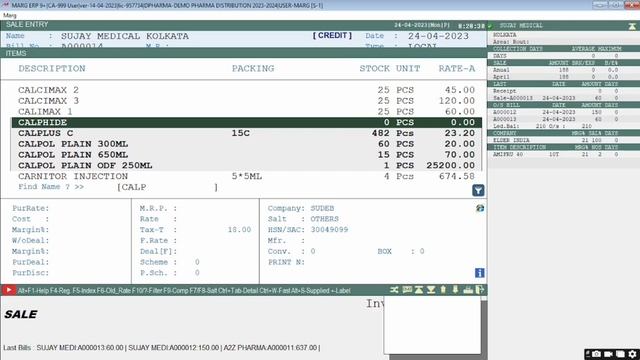Click the shortcut keys hint bar text

184,291
